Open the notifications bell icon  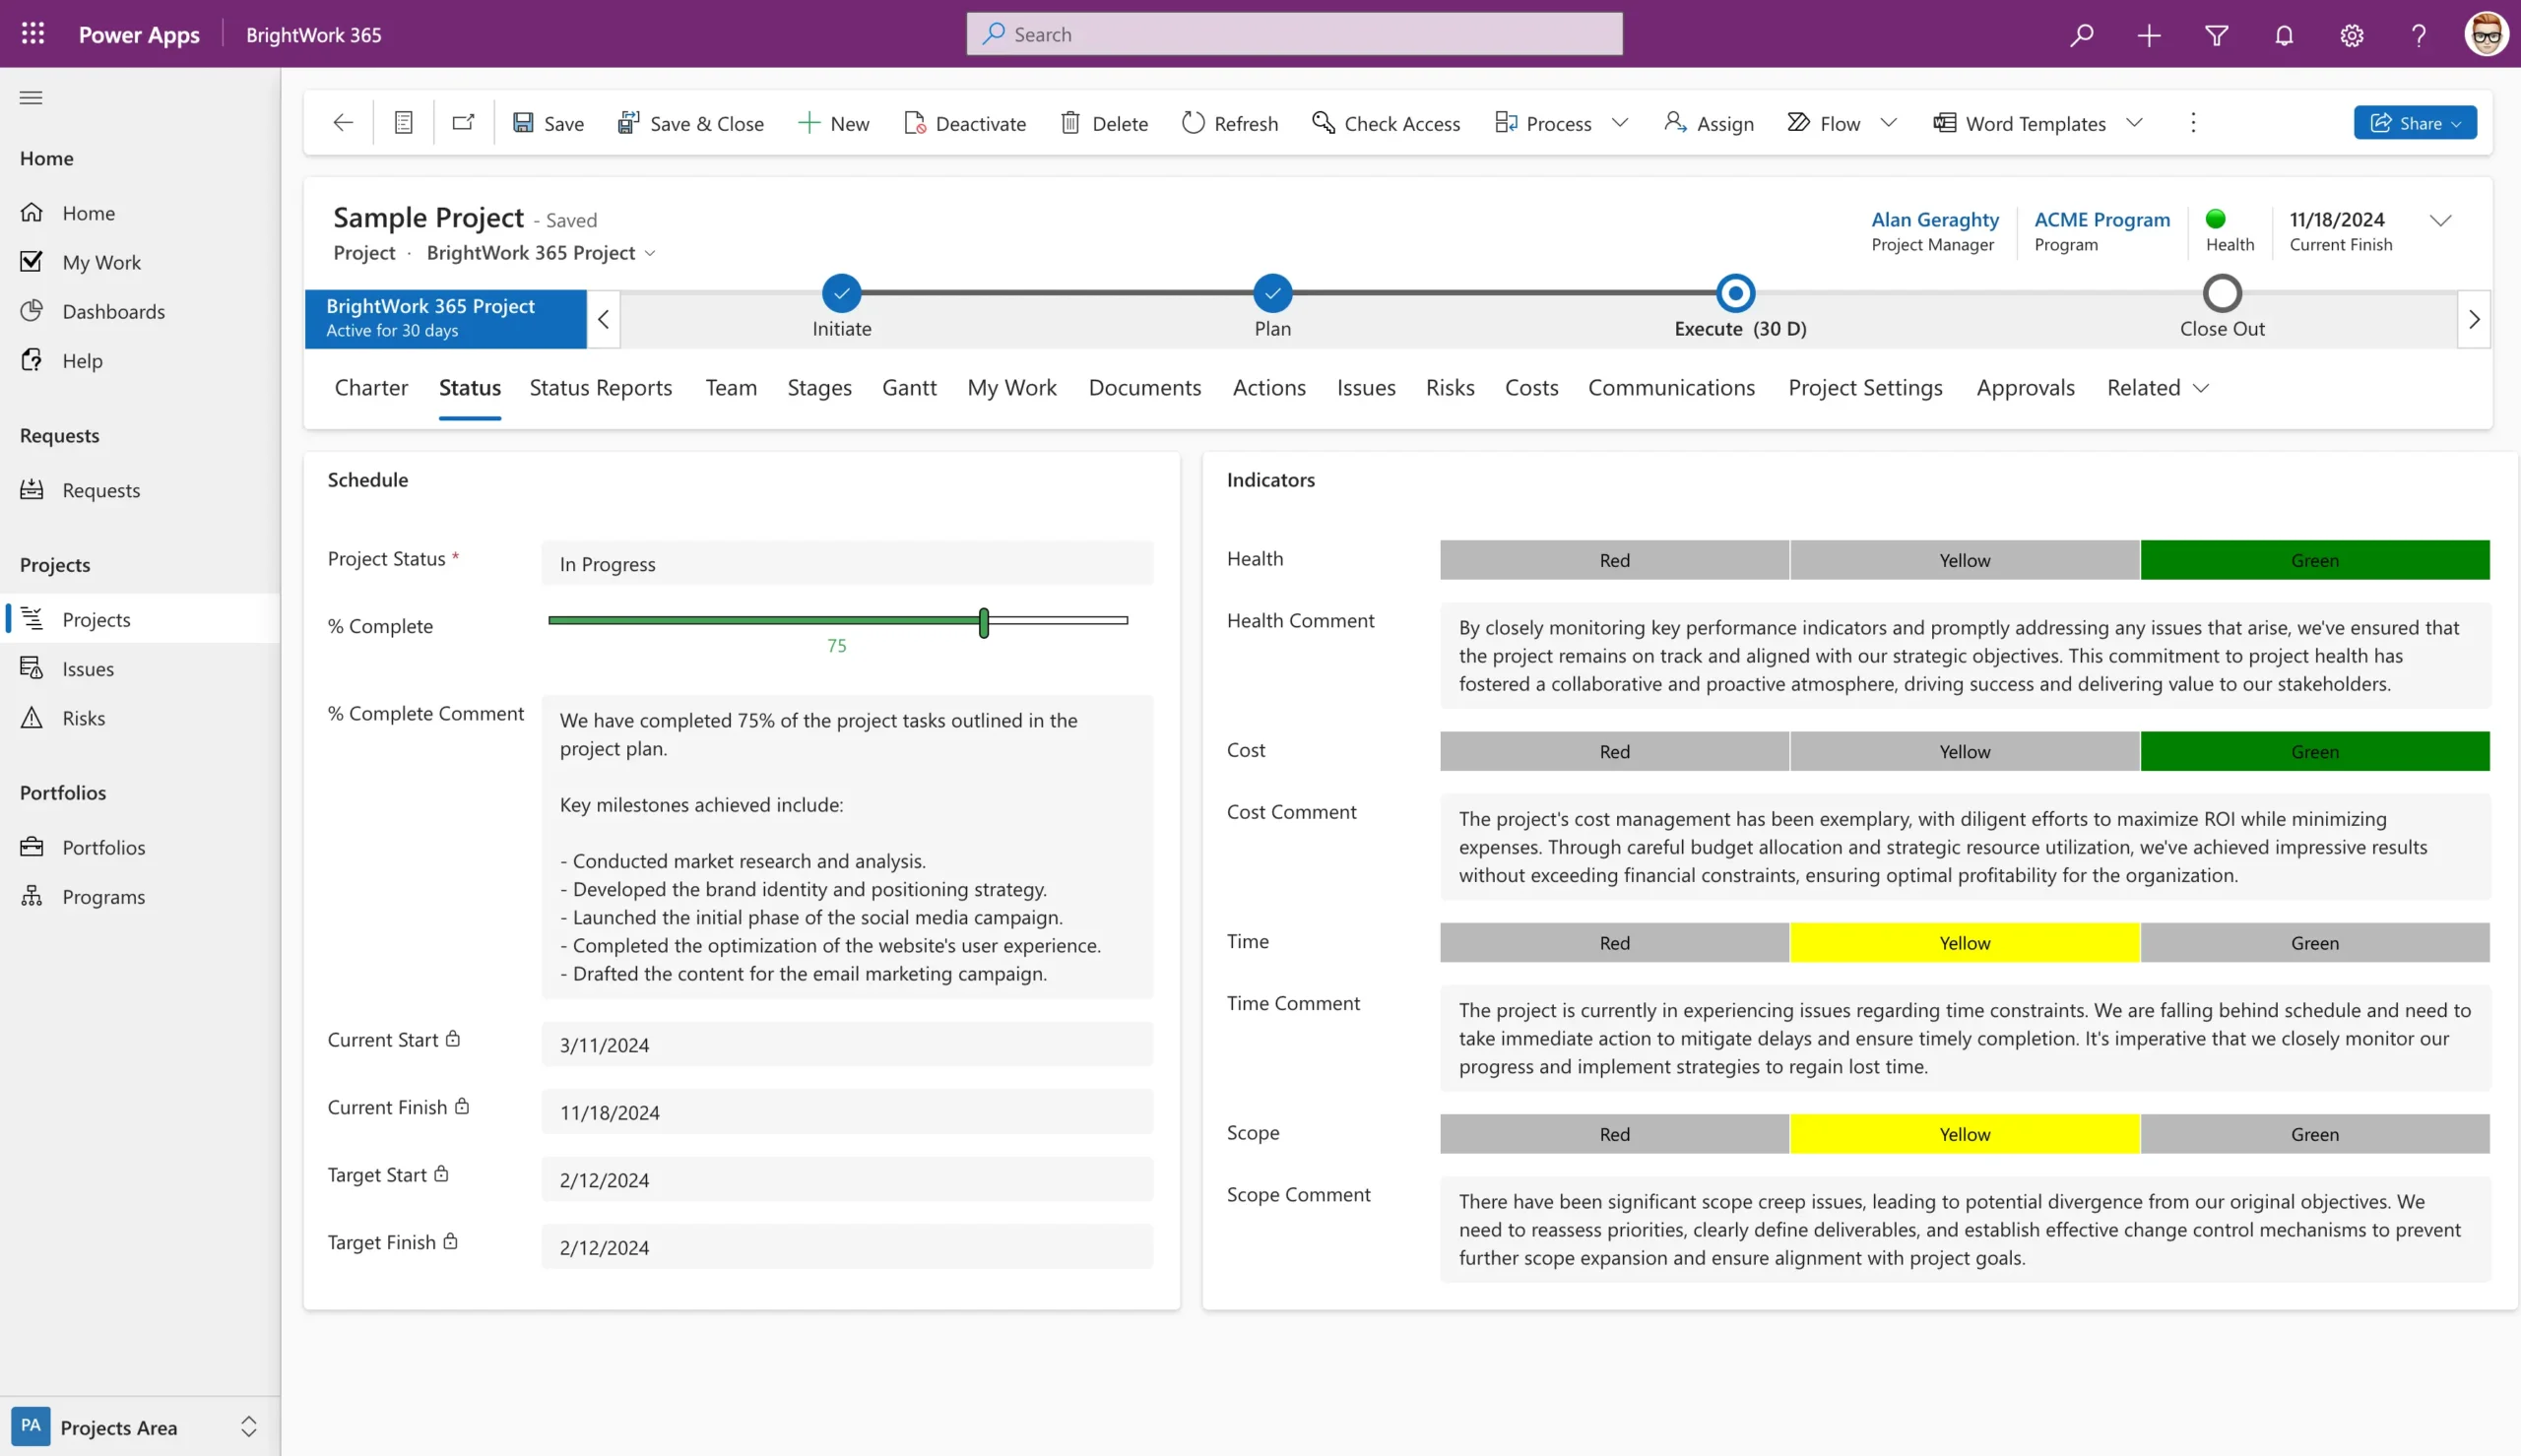(x=2284, y=35)
